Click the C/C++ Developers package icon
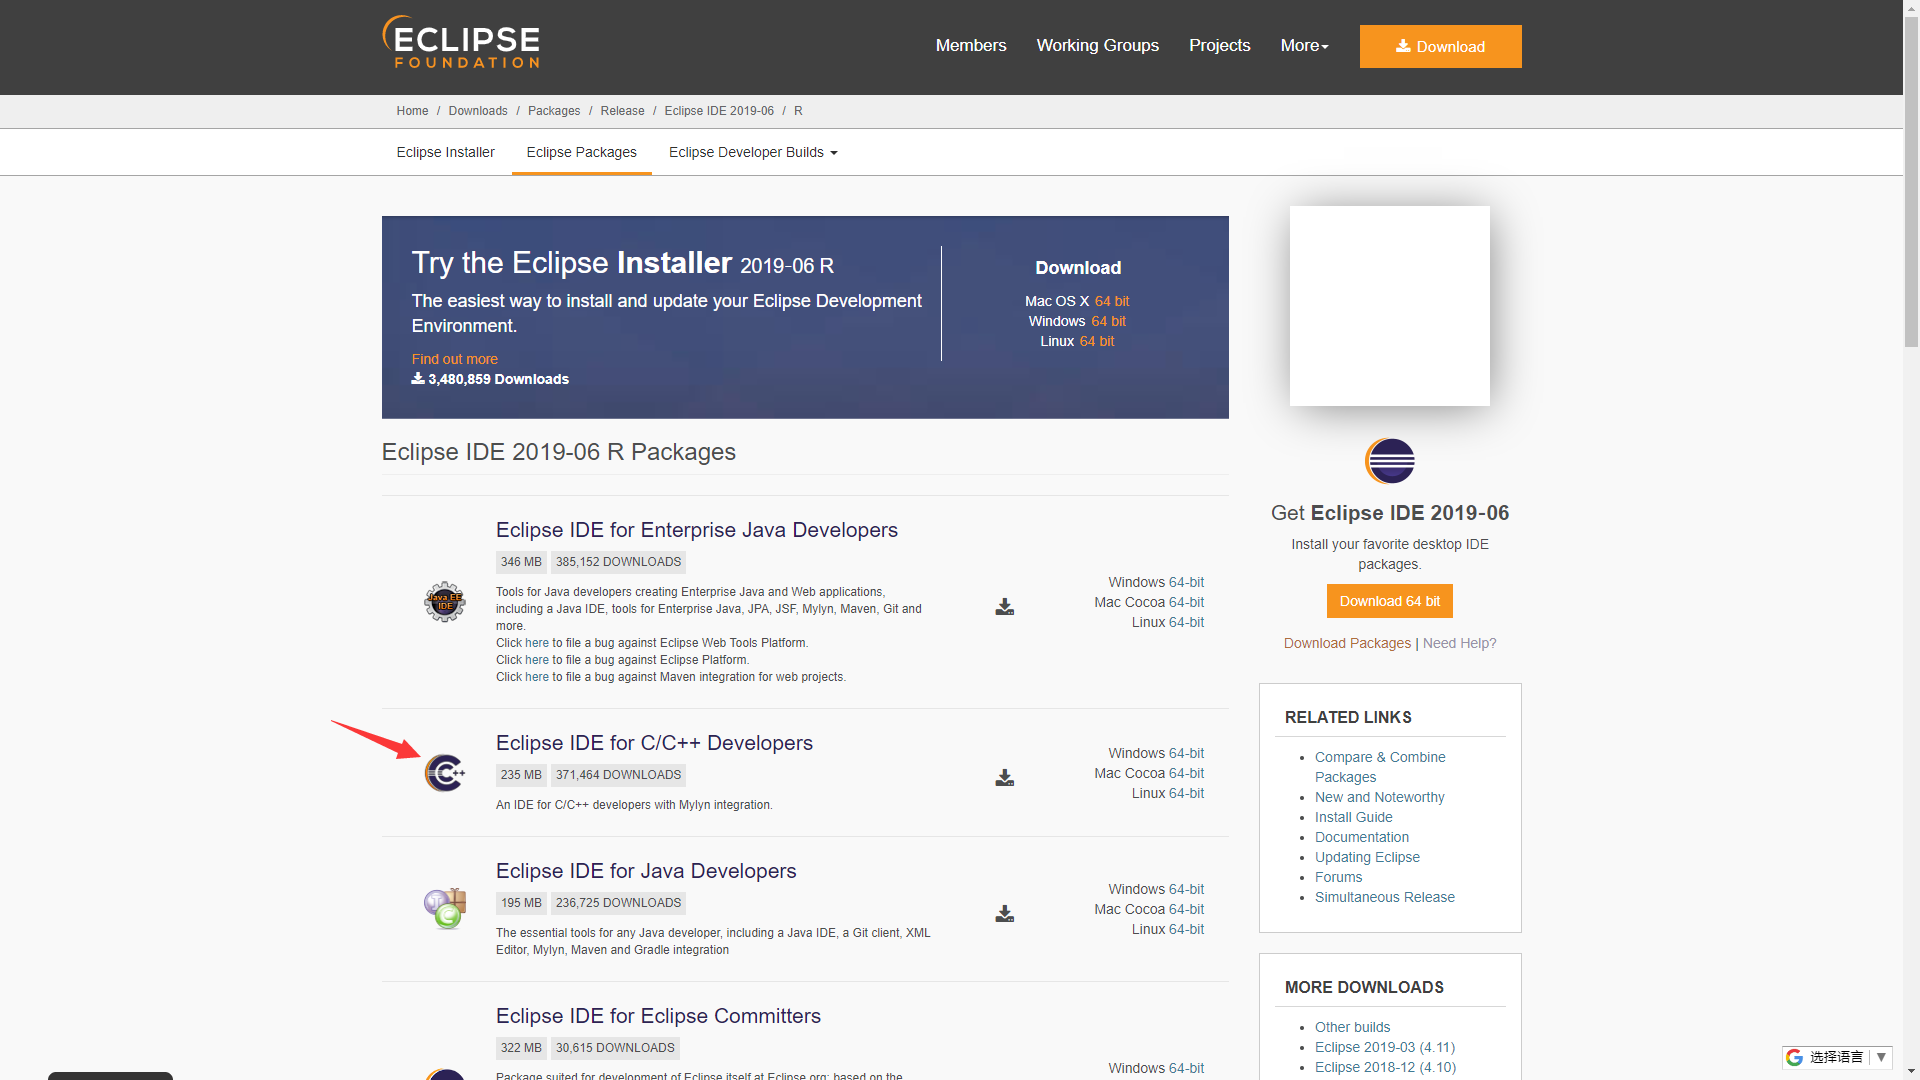The width and height of the screenshot is (1920, 1080). pyautogui.click(x=444, y=773)
